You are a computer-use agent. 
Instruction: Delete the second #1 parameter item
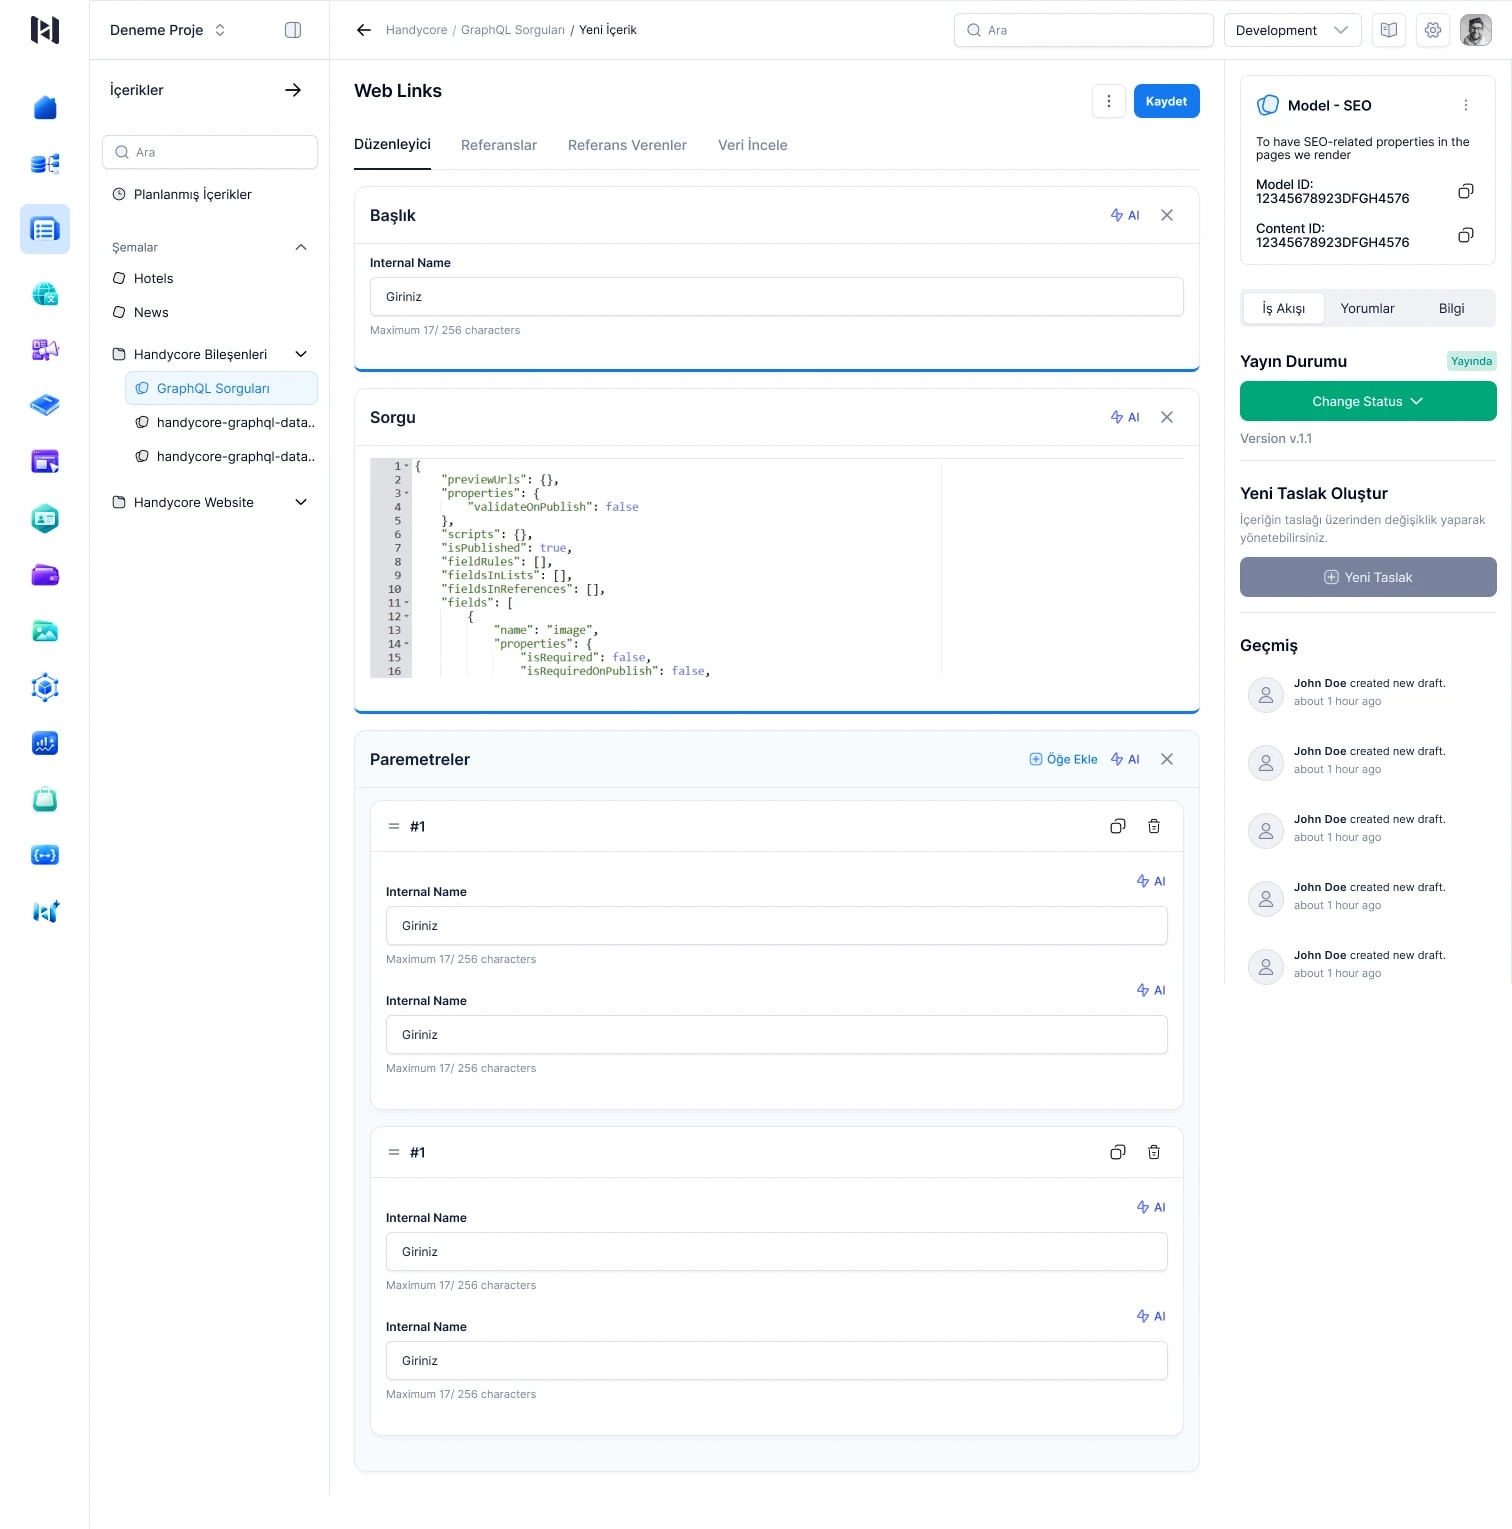(1154, 1152)
